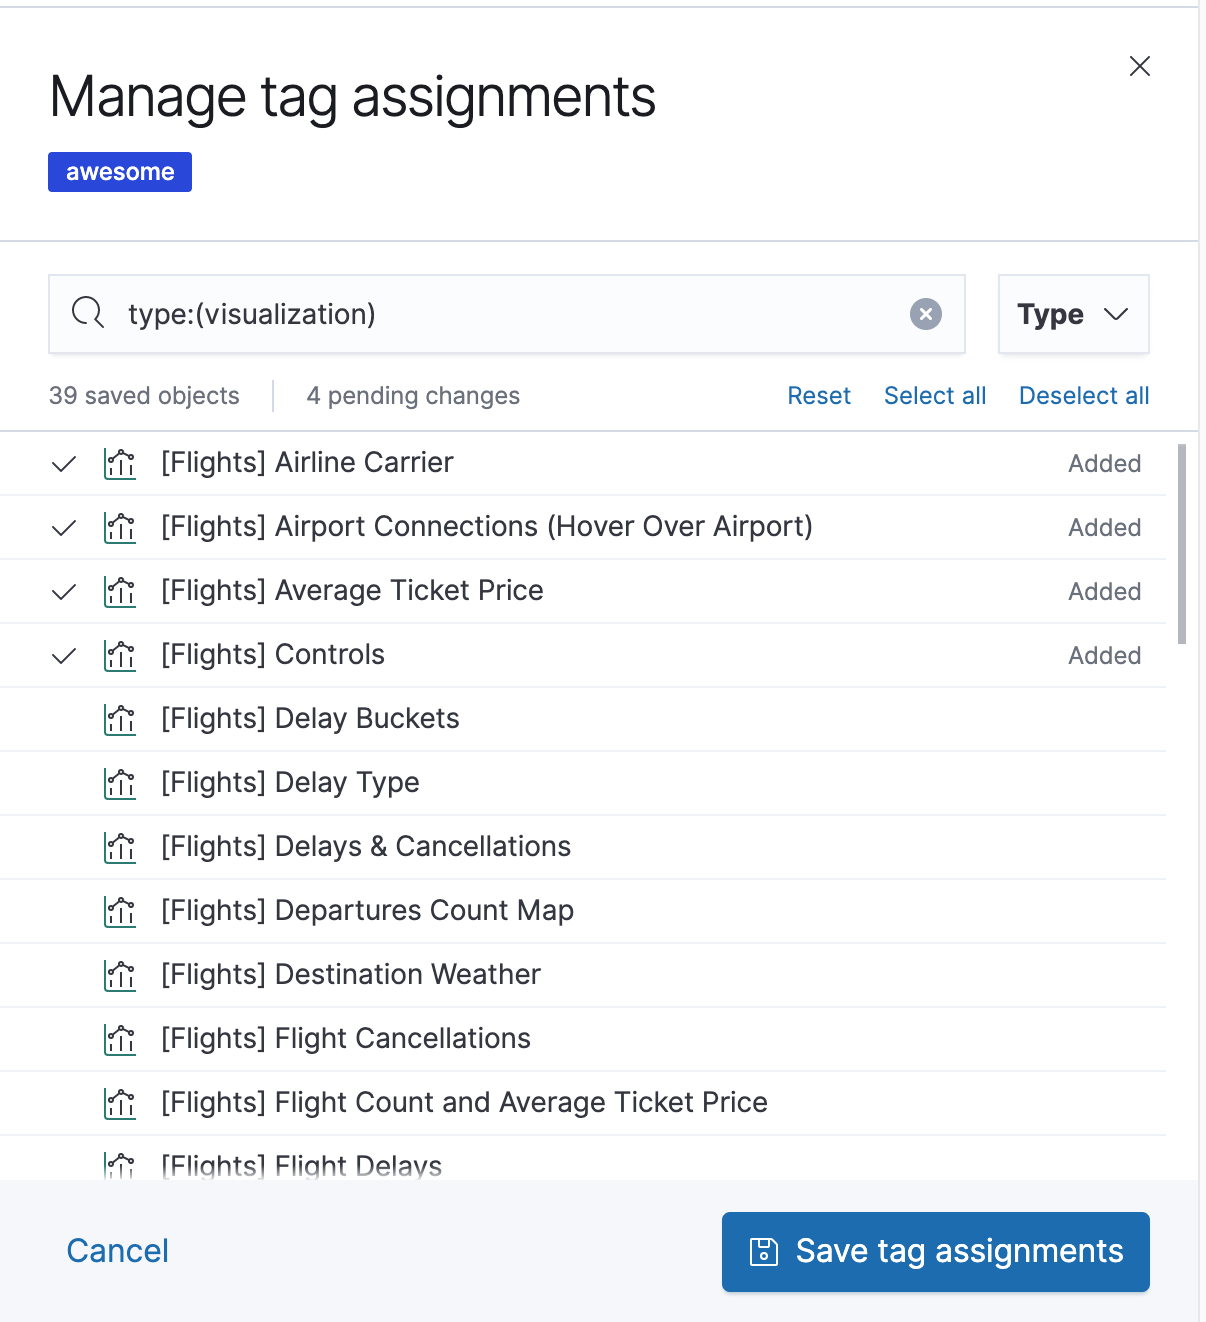
Task: Click the visualization icon beside [Flights] Destination Weather
Action: tap(120, 975)
